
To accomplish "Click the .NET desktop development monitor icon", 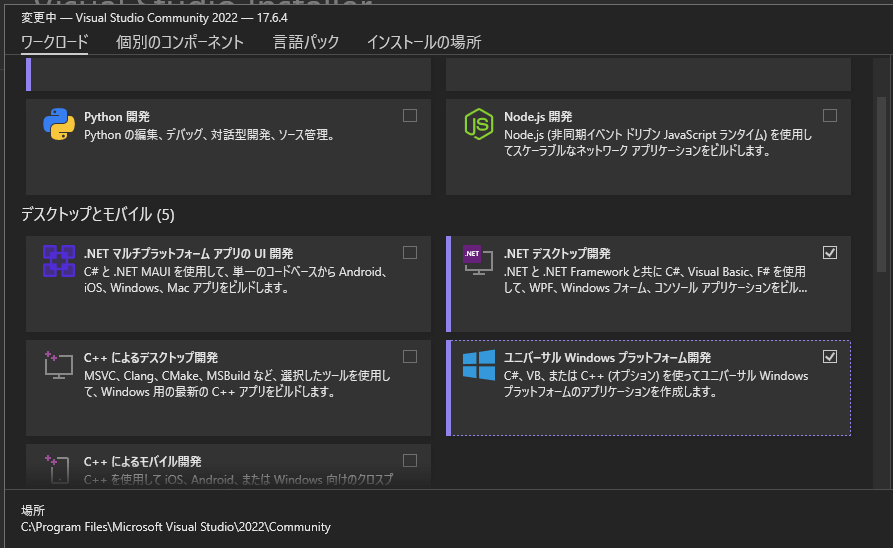I will [x=478, y=261].
